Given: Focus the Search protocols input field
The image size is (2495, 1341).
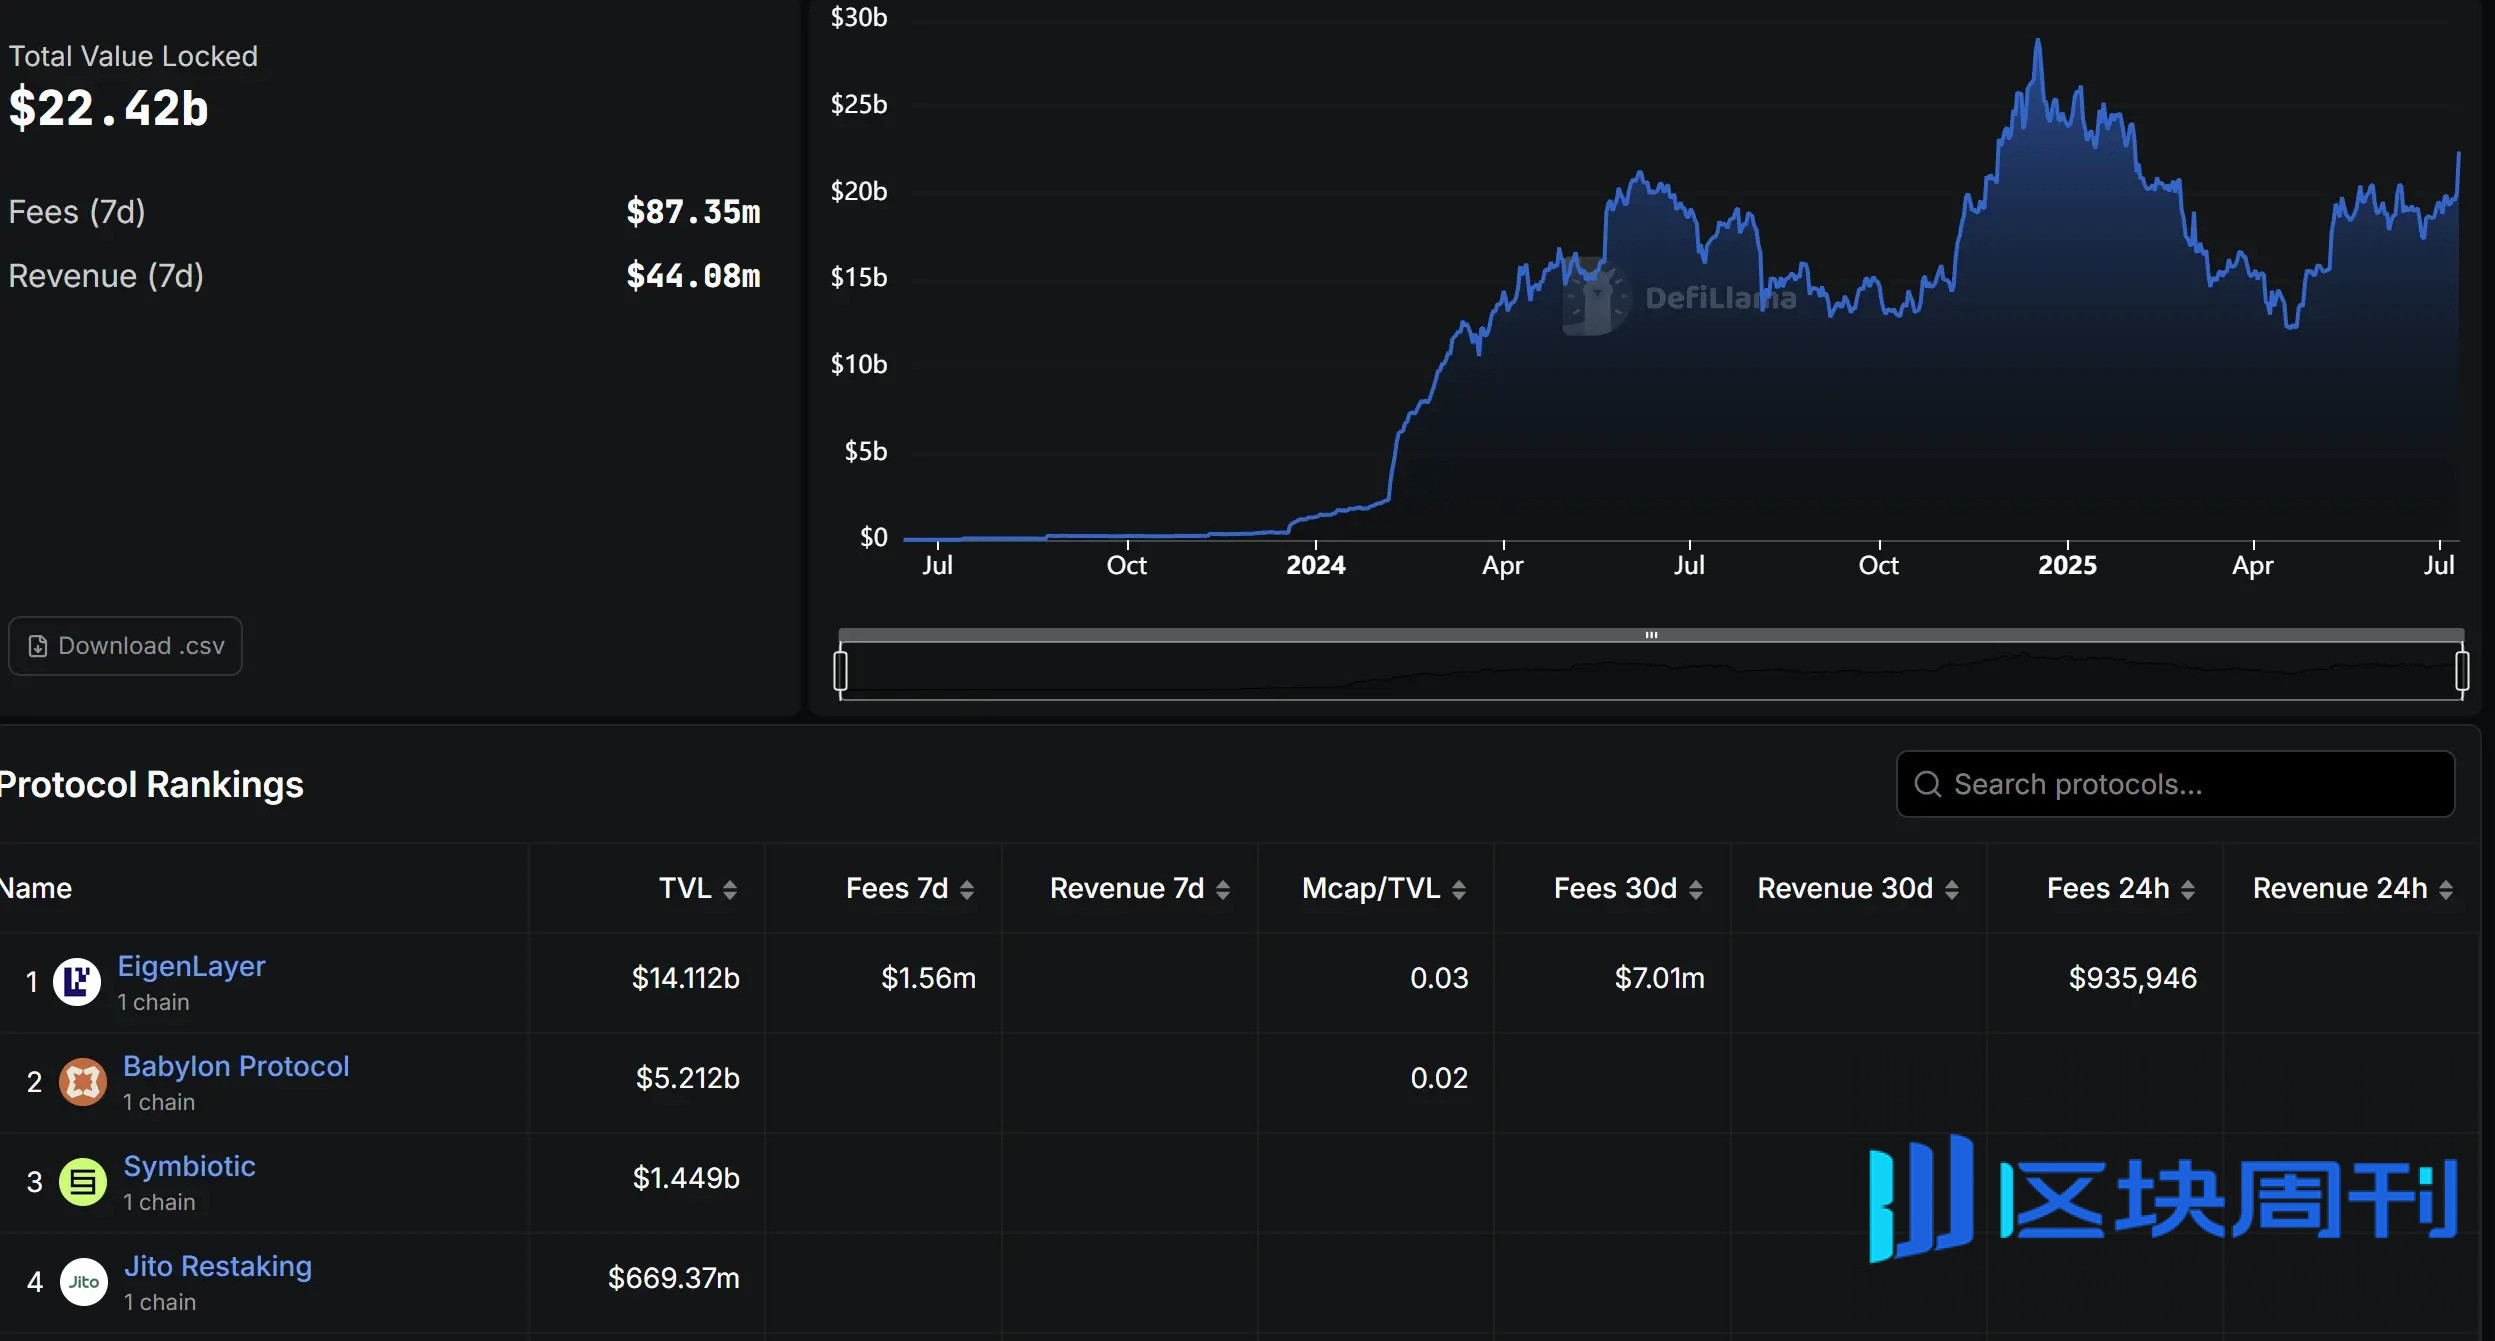Looking at the screenshot, I should click(2175, 784).
